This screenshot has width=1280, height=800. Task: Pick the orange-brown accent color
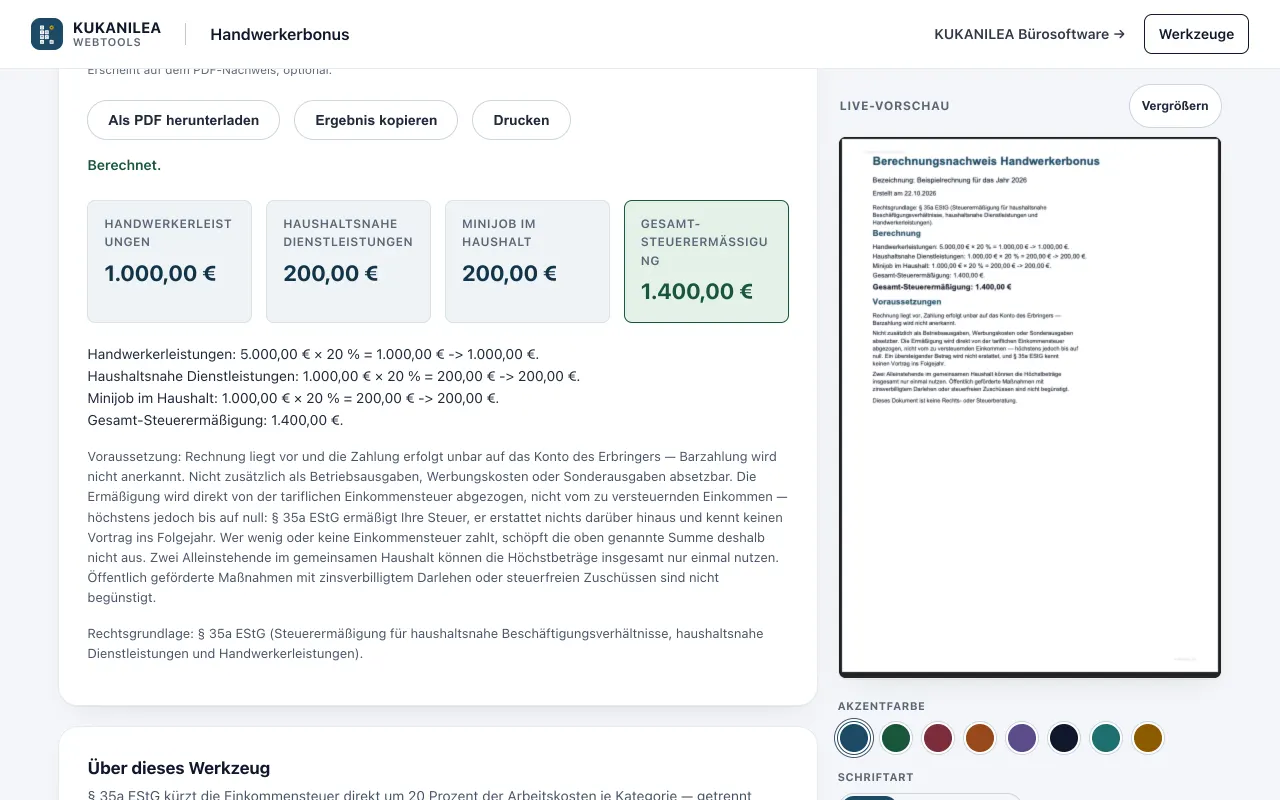point(980,738)
